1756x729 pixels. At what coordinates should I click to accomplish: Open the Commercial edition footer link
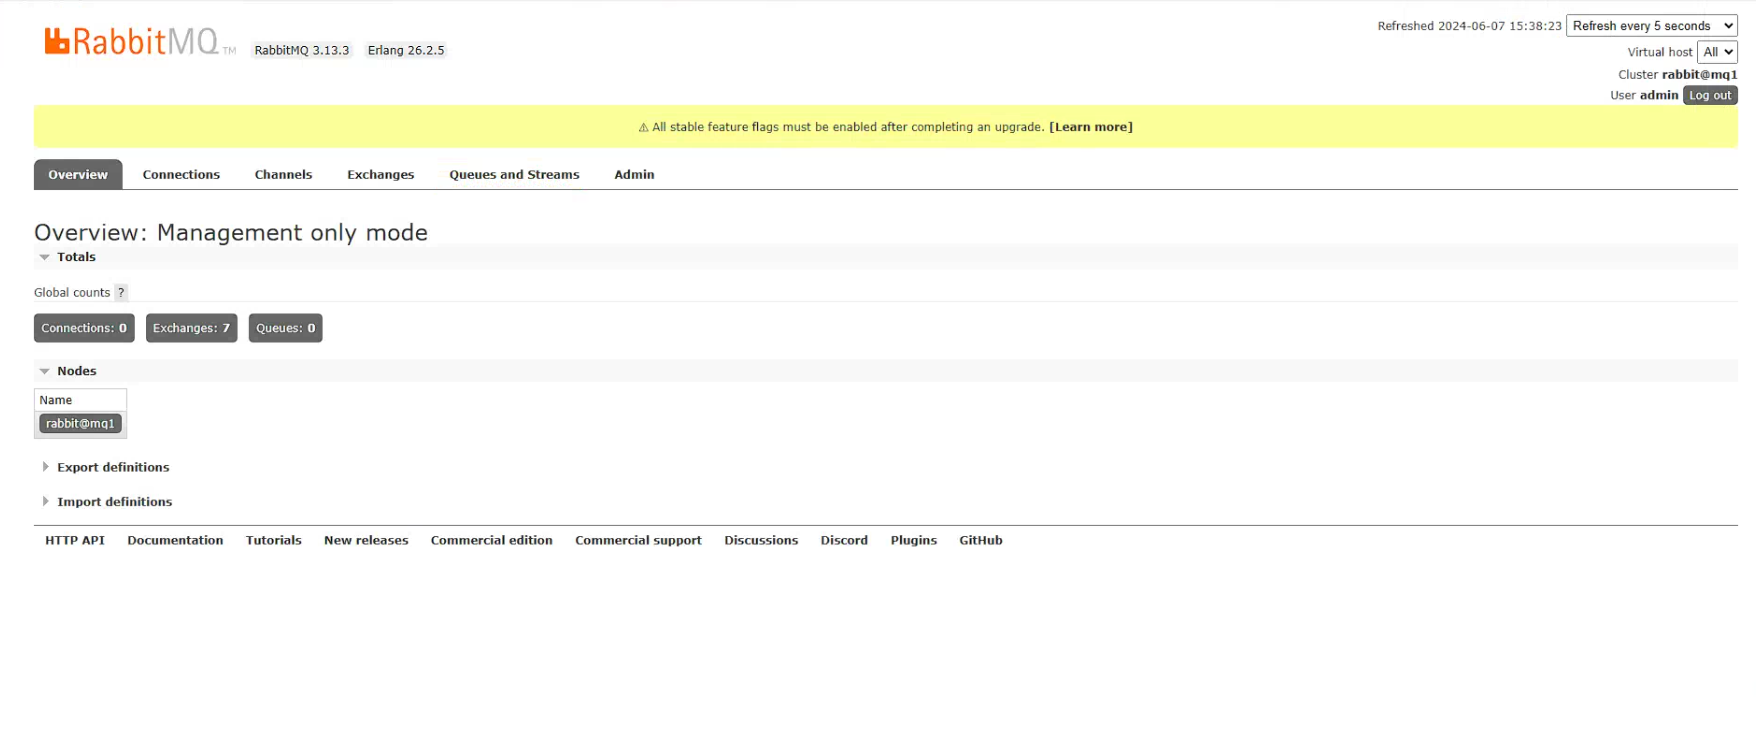coord(491,540)
